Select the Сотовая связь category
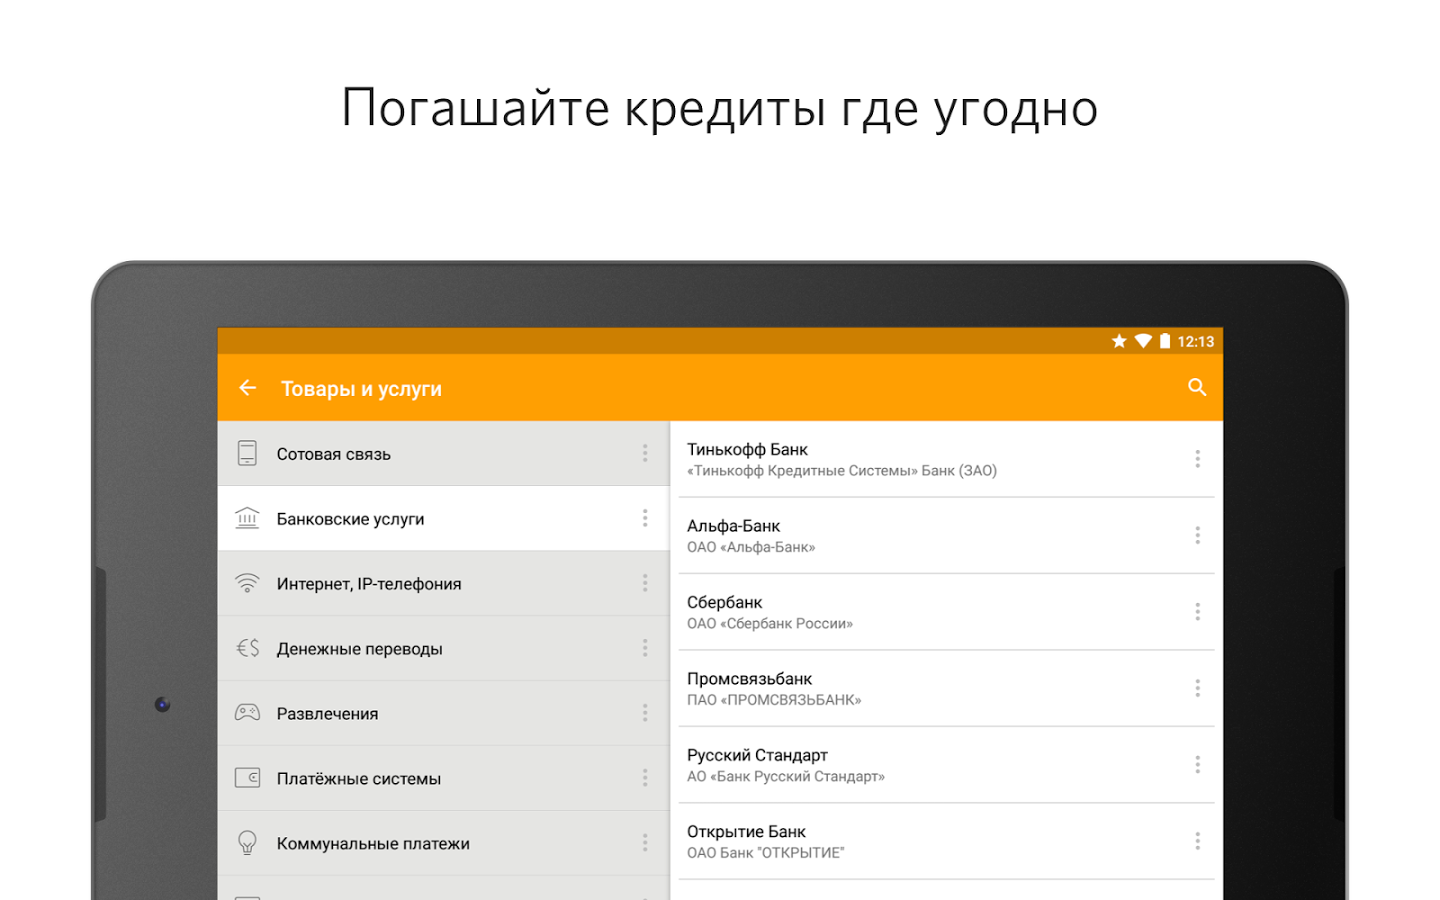 click(x=443, y=453)
